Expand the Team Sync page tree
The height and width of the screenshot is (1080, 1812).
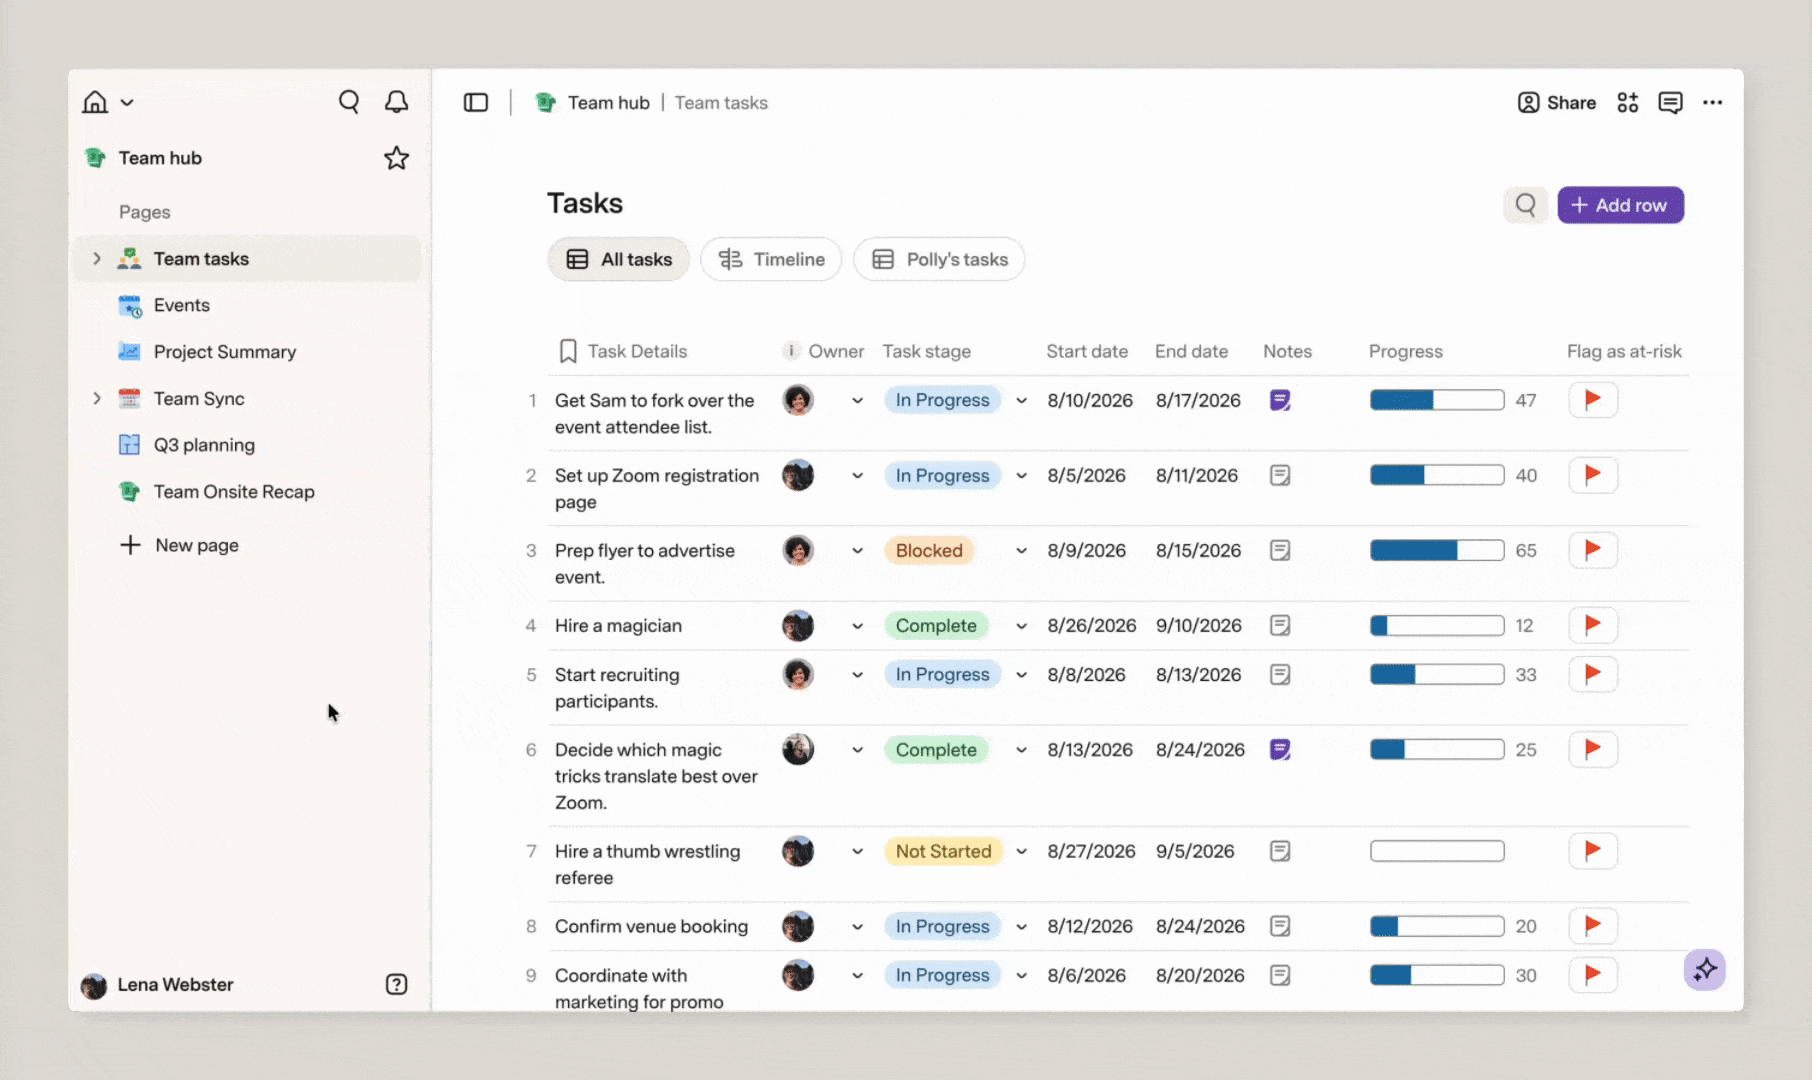(x=97, y=398)
